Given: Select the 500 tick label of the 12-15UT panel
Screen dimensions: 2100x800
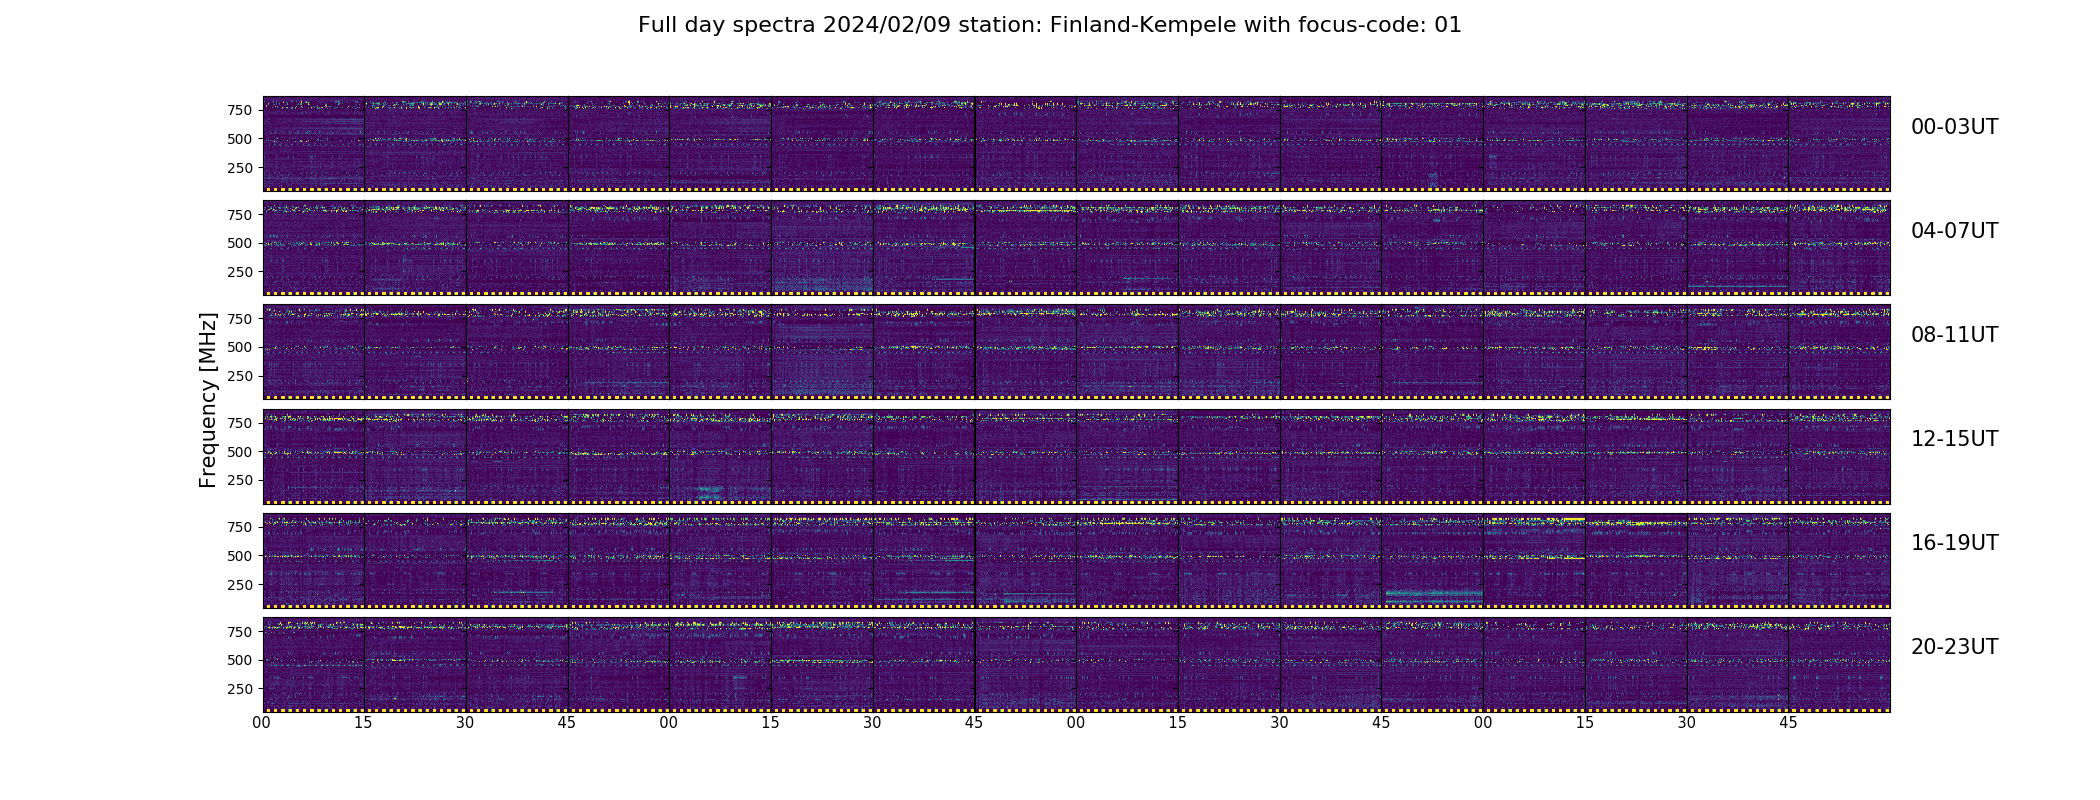Looking at the screenshot, I should [240, 452].
